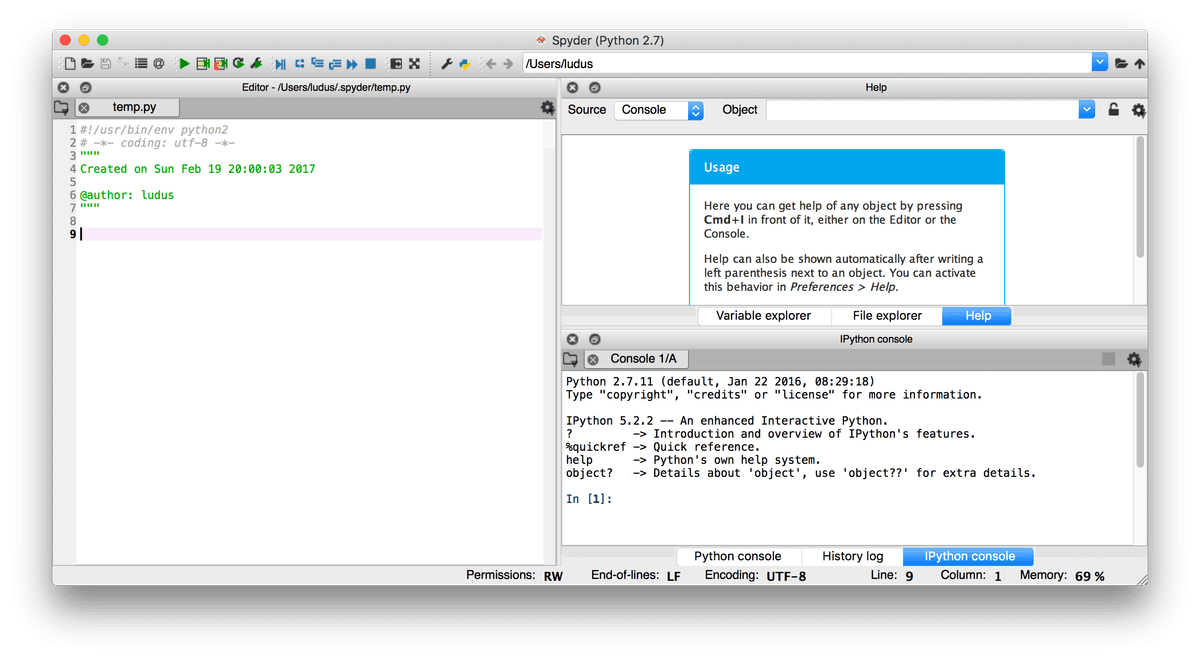Screen dimensions: 1200x660
Task: Click the green Run file button
Action: click(183, 64)
